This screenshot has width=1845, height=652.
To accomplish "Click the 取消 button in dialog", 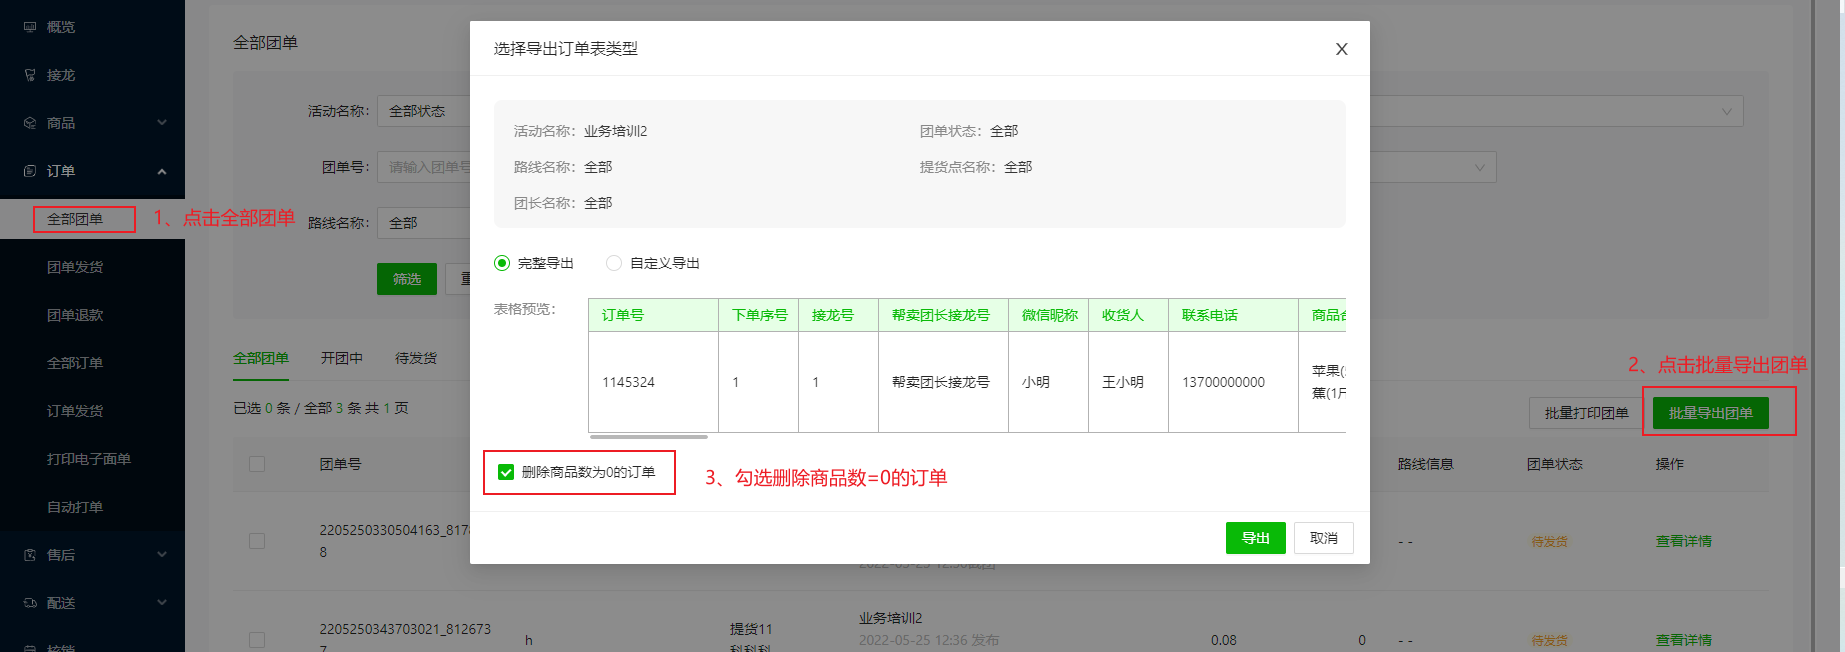I will 1324,538.
